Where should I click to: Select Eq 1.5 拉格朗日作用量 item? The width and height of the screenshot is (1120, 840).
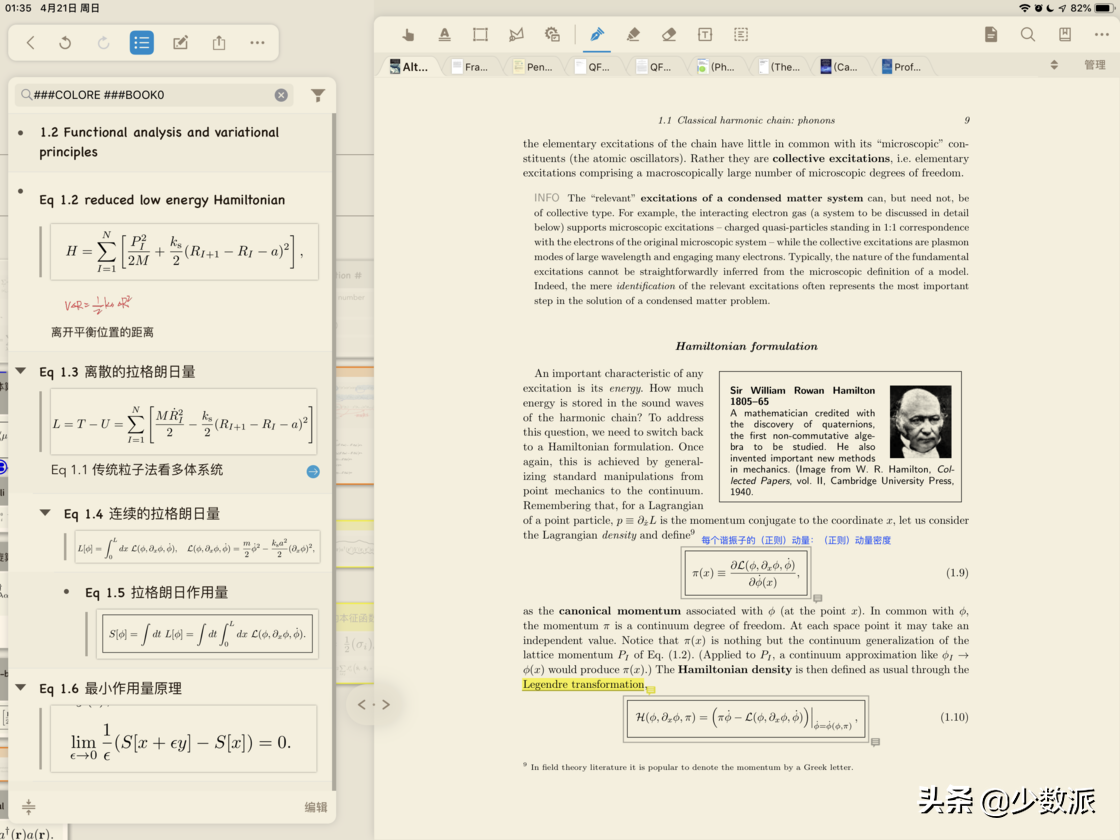156,593
